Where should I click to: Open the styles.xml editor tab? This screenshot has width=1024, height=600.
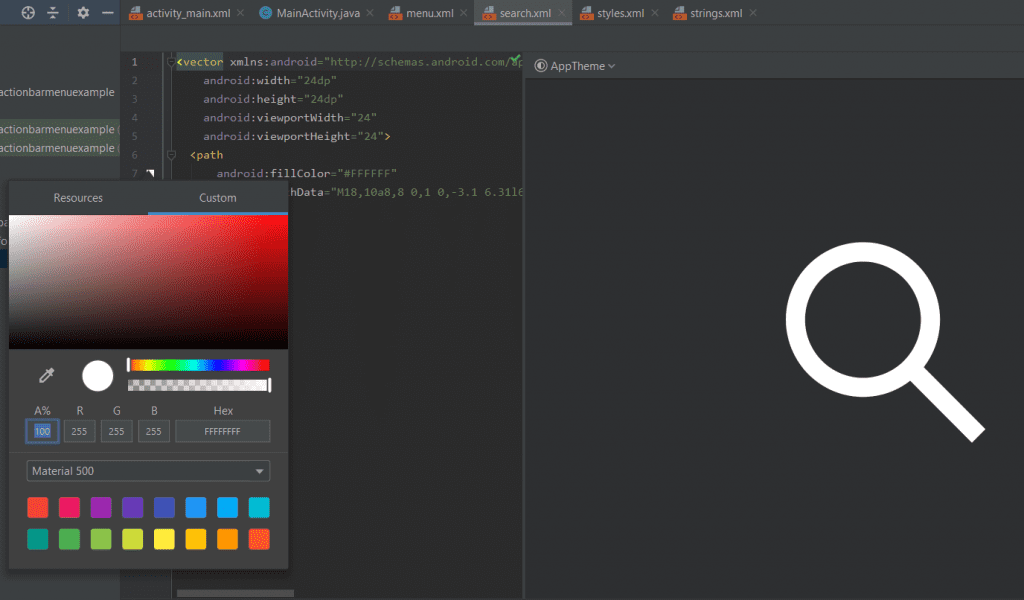click(620, 14)
